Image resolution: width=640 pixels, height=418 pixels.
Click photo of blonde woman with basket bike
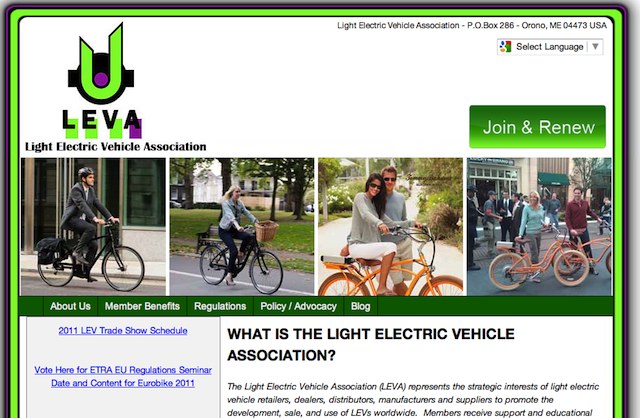pyautogui.click(x=242, y=227)
